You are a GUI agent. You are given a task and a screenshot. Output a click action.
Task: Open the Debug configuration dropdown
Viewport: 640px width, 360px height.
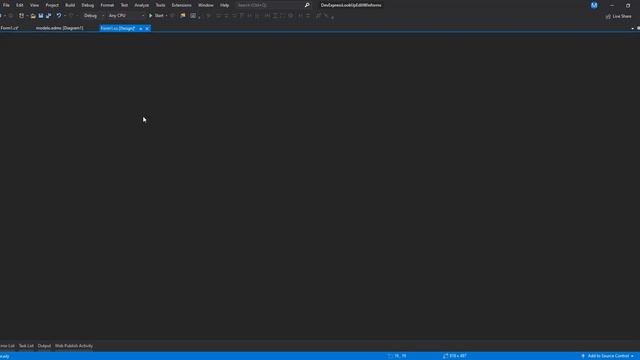pyautogui.click(x=93, y=16)
